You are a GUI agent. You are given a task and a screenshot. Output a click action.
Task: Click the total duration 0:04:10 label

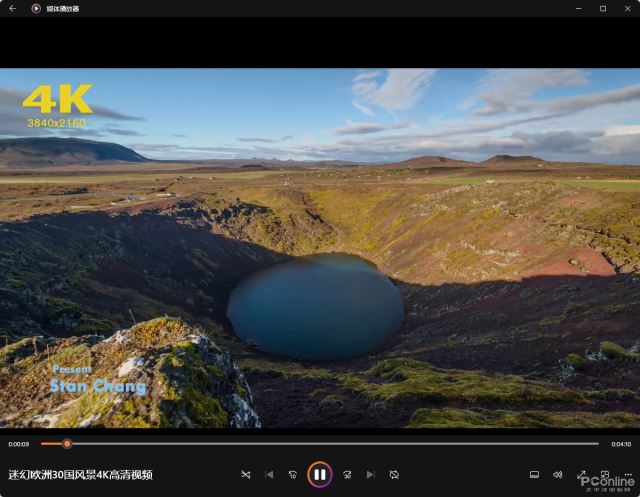(621, 444)
